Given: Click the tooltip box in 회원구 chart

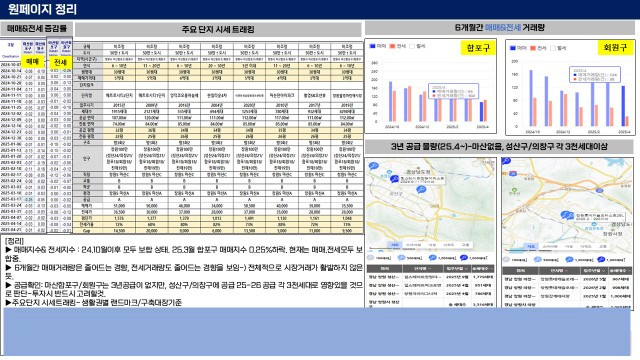Looking at the screenshot, I should coord(595,74).
